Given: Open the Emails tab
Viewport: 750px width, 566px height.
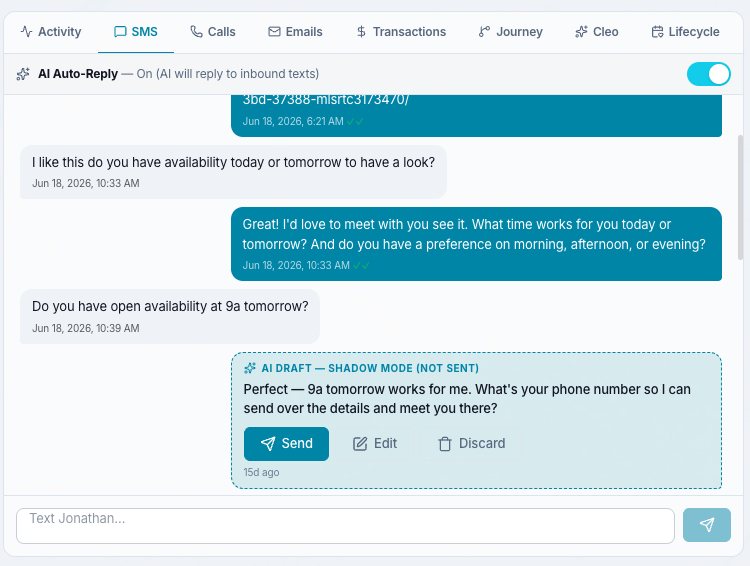Looking at the screenshot, I should 295,32.
